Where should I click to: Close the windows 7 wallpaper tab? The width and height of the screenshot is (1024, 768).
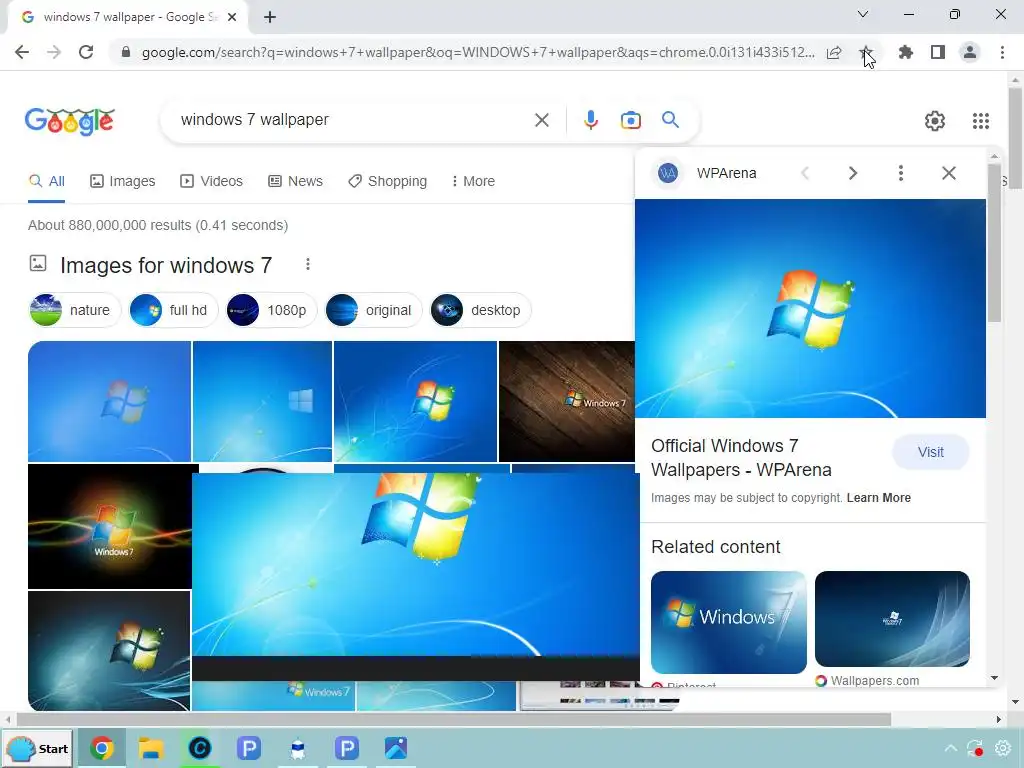232,17
